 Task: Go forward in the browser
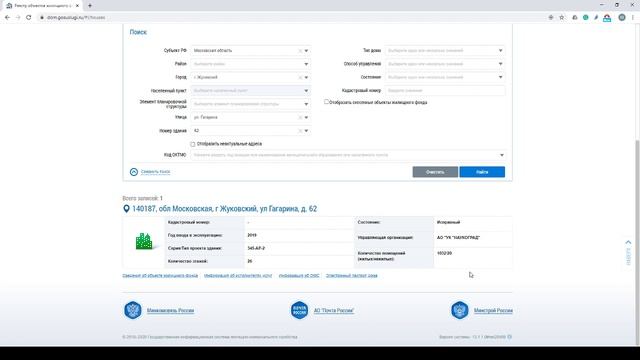click(18, 18)
